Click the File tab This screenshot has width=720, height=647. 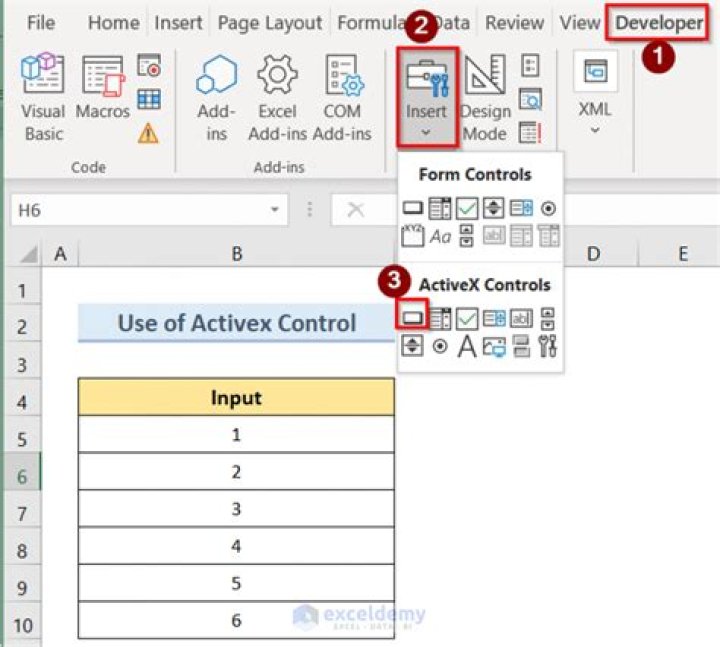point(41,22)
